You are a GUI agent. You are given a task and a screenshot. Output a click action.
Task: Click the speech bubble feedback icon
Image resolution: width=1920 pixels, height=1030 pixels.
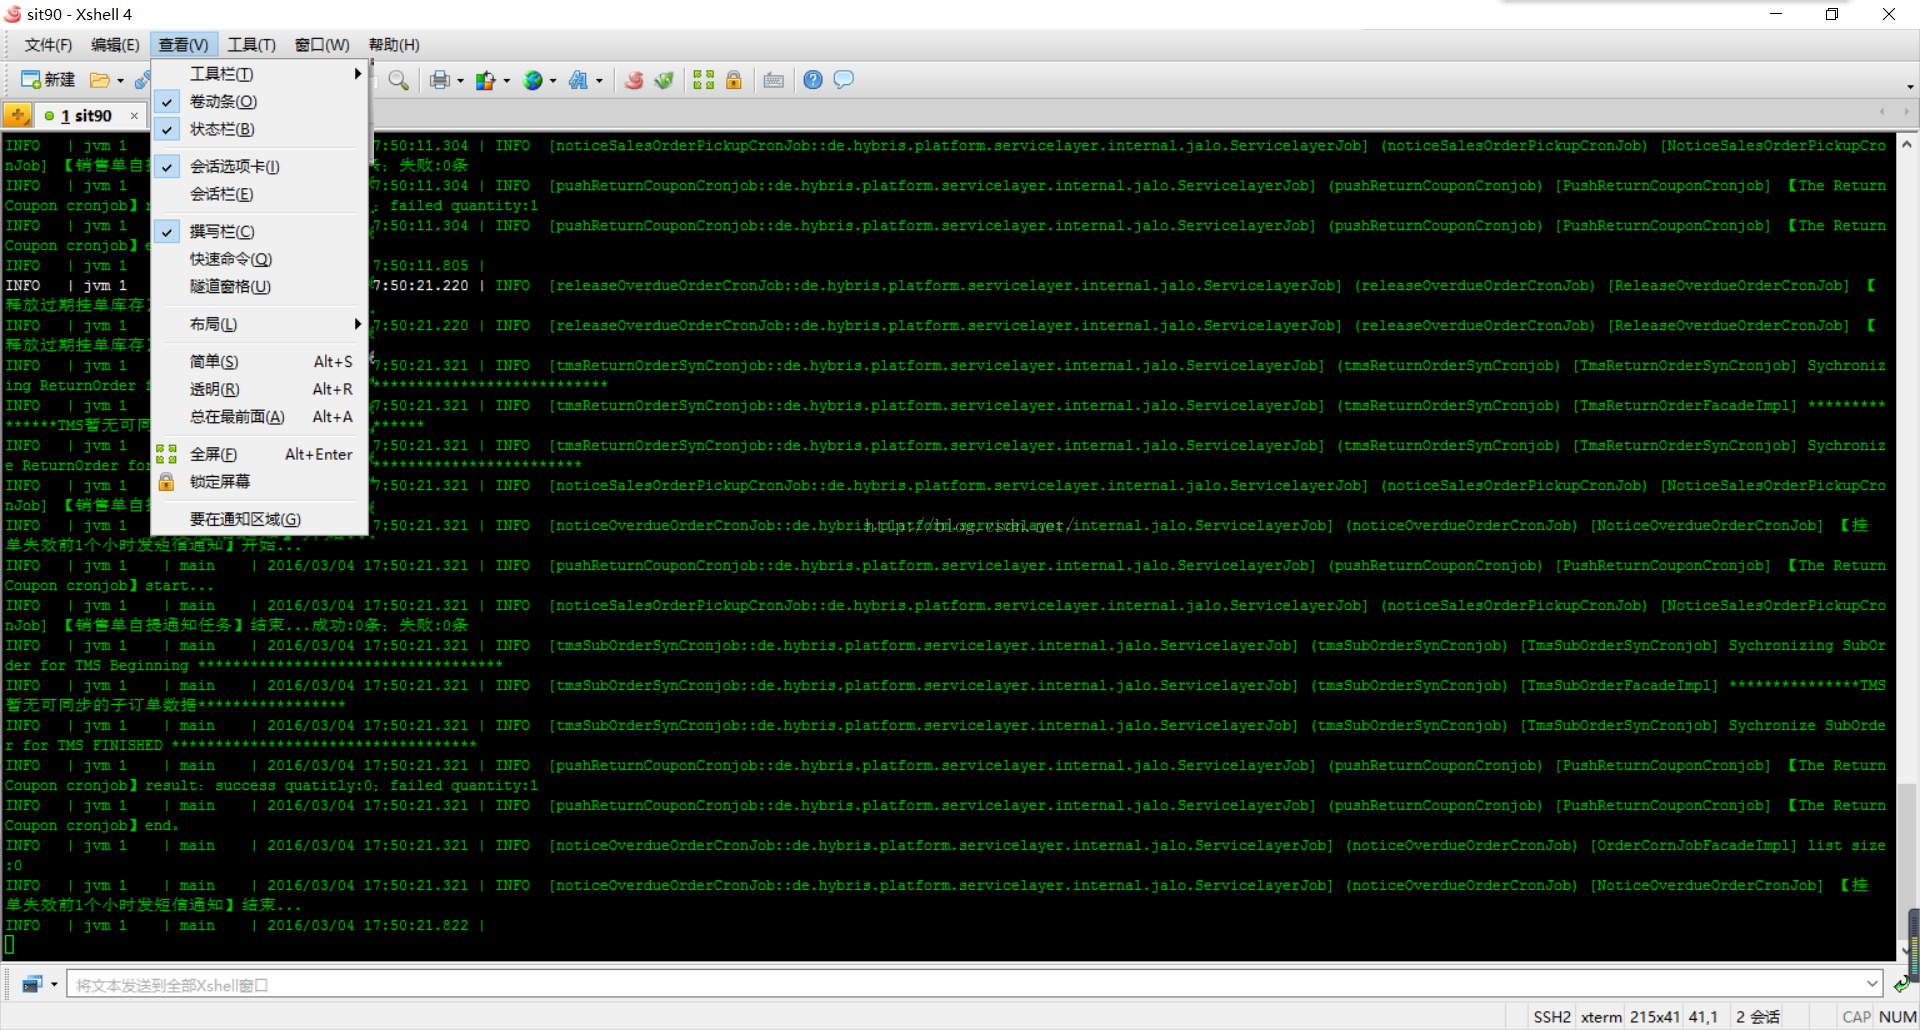[x=844, y=80]
